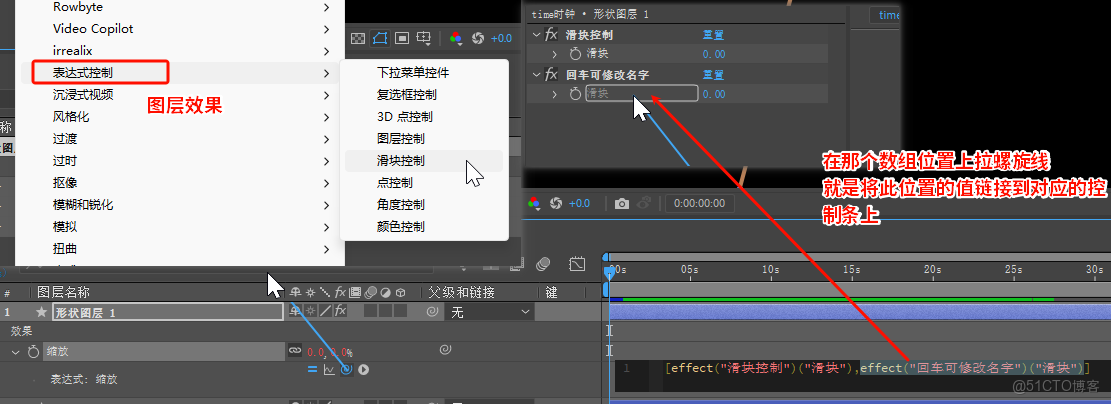Toggle shy switch on 形状图层 1
This screenshot has height=404, width=1111.
295,311
